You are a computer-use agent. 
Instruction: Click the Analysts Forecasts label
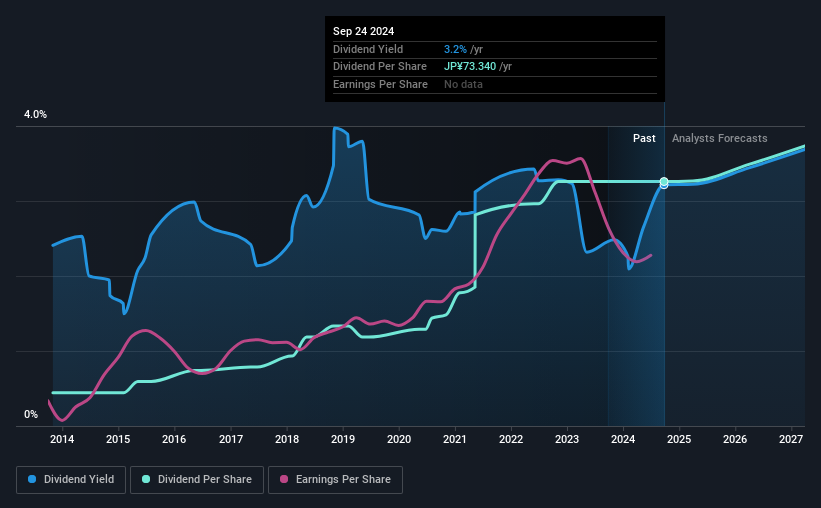(719, 138)
